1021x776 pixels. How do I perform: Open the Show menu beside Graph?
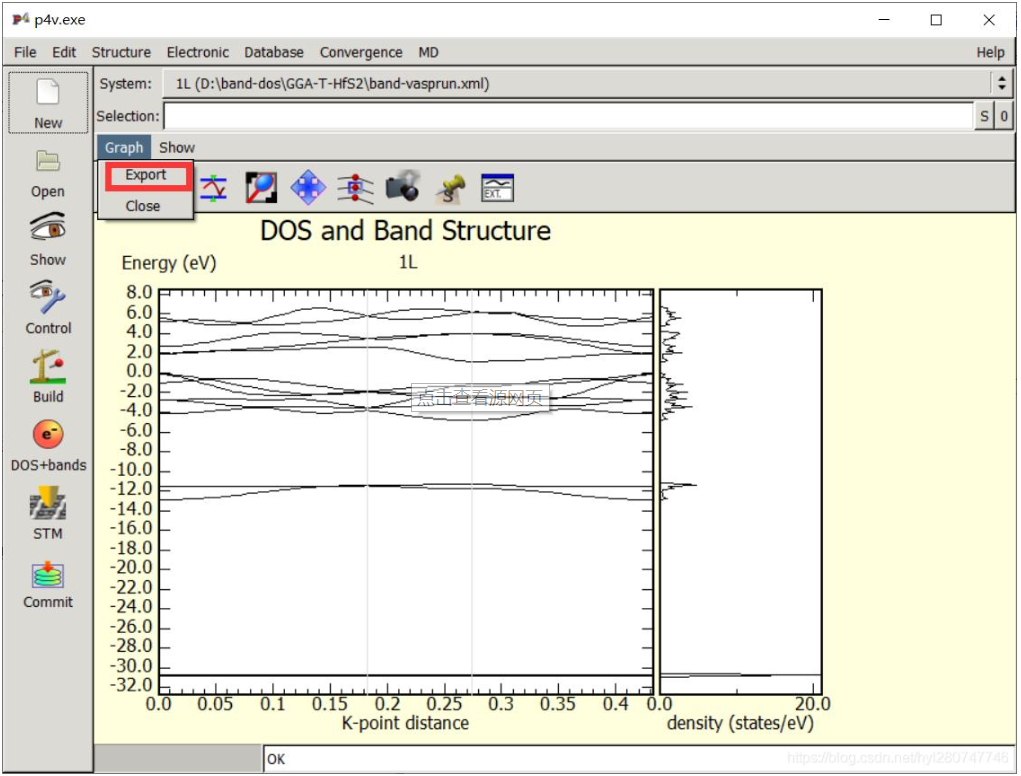point(177,147)
